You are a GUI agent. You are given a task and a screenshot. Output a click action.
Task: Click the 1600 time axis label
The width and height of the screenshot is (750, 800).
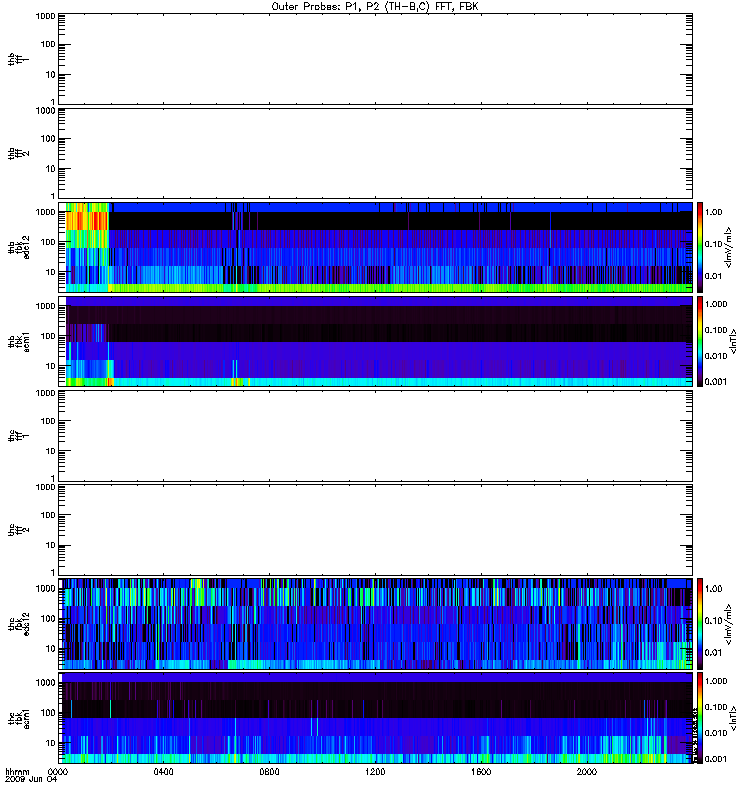click(x=481, y=772)
